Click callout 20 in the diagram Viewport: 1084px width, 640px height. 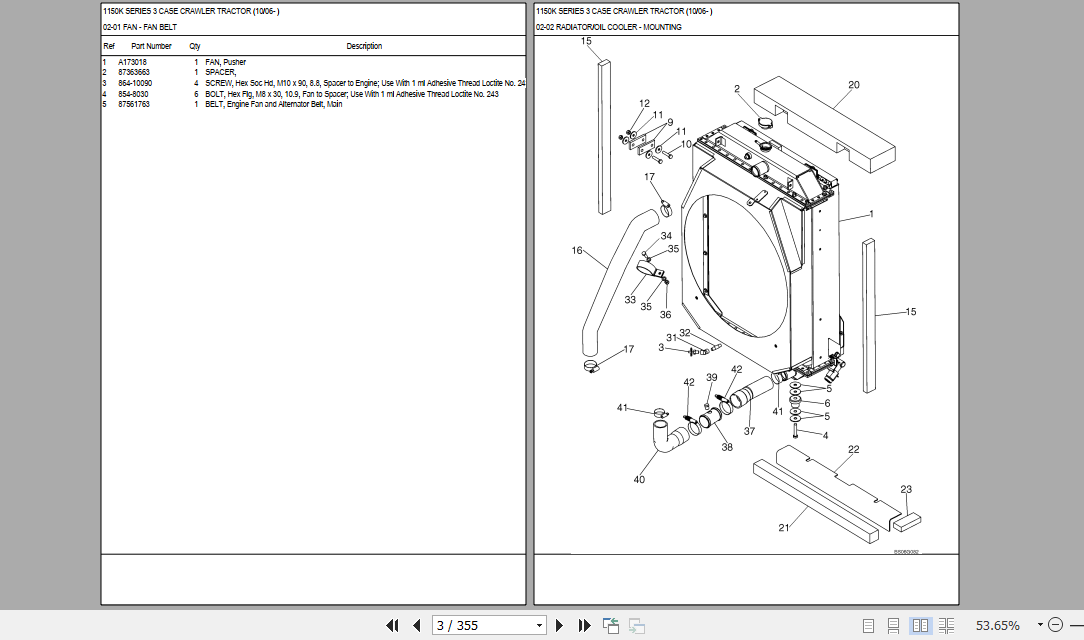pos(854,85)
